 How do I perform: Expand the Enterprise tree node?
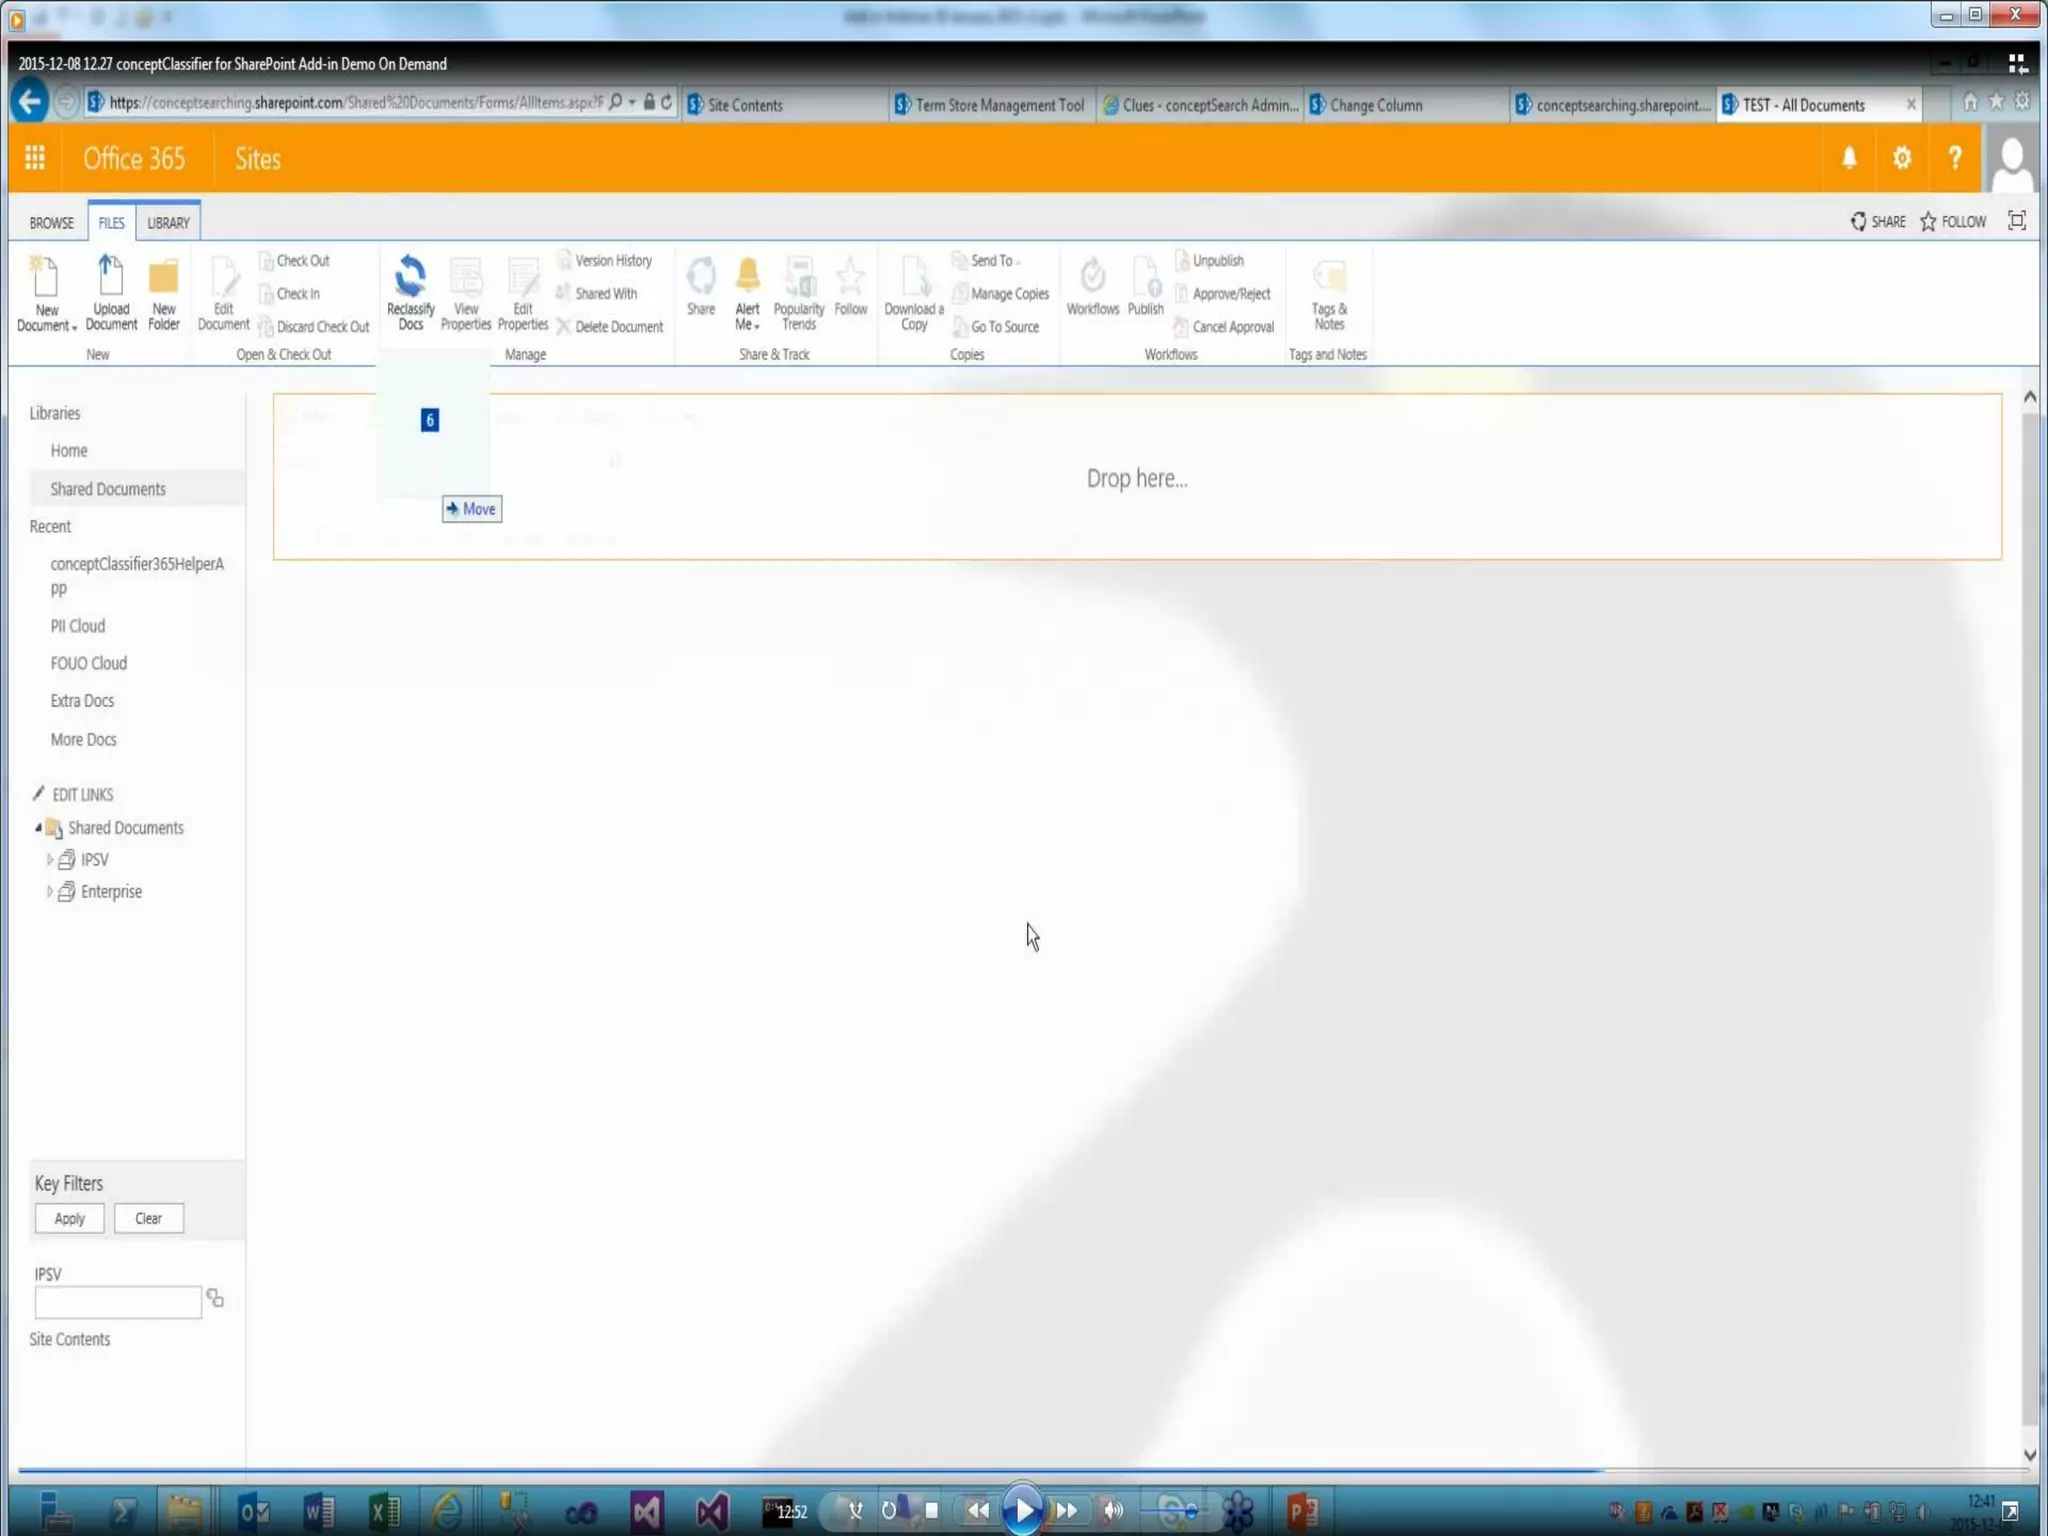[x=49, y=891]
